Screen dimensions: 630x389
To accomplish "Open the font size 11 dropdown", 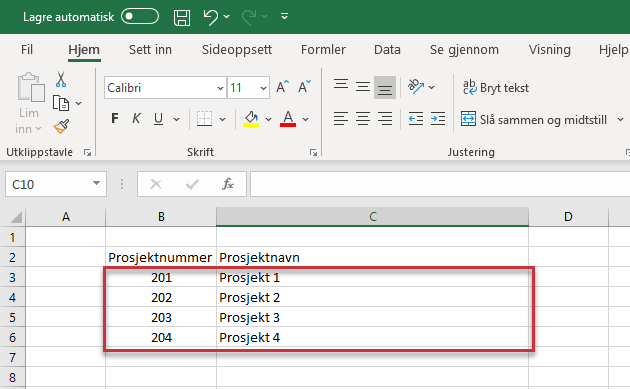I will pos(263,88).
